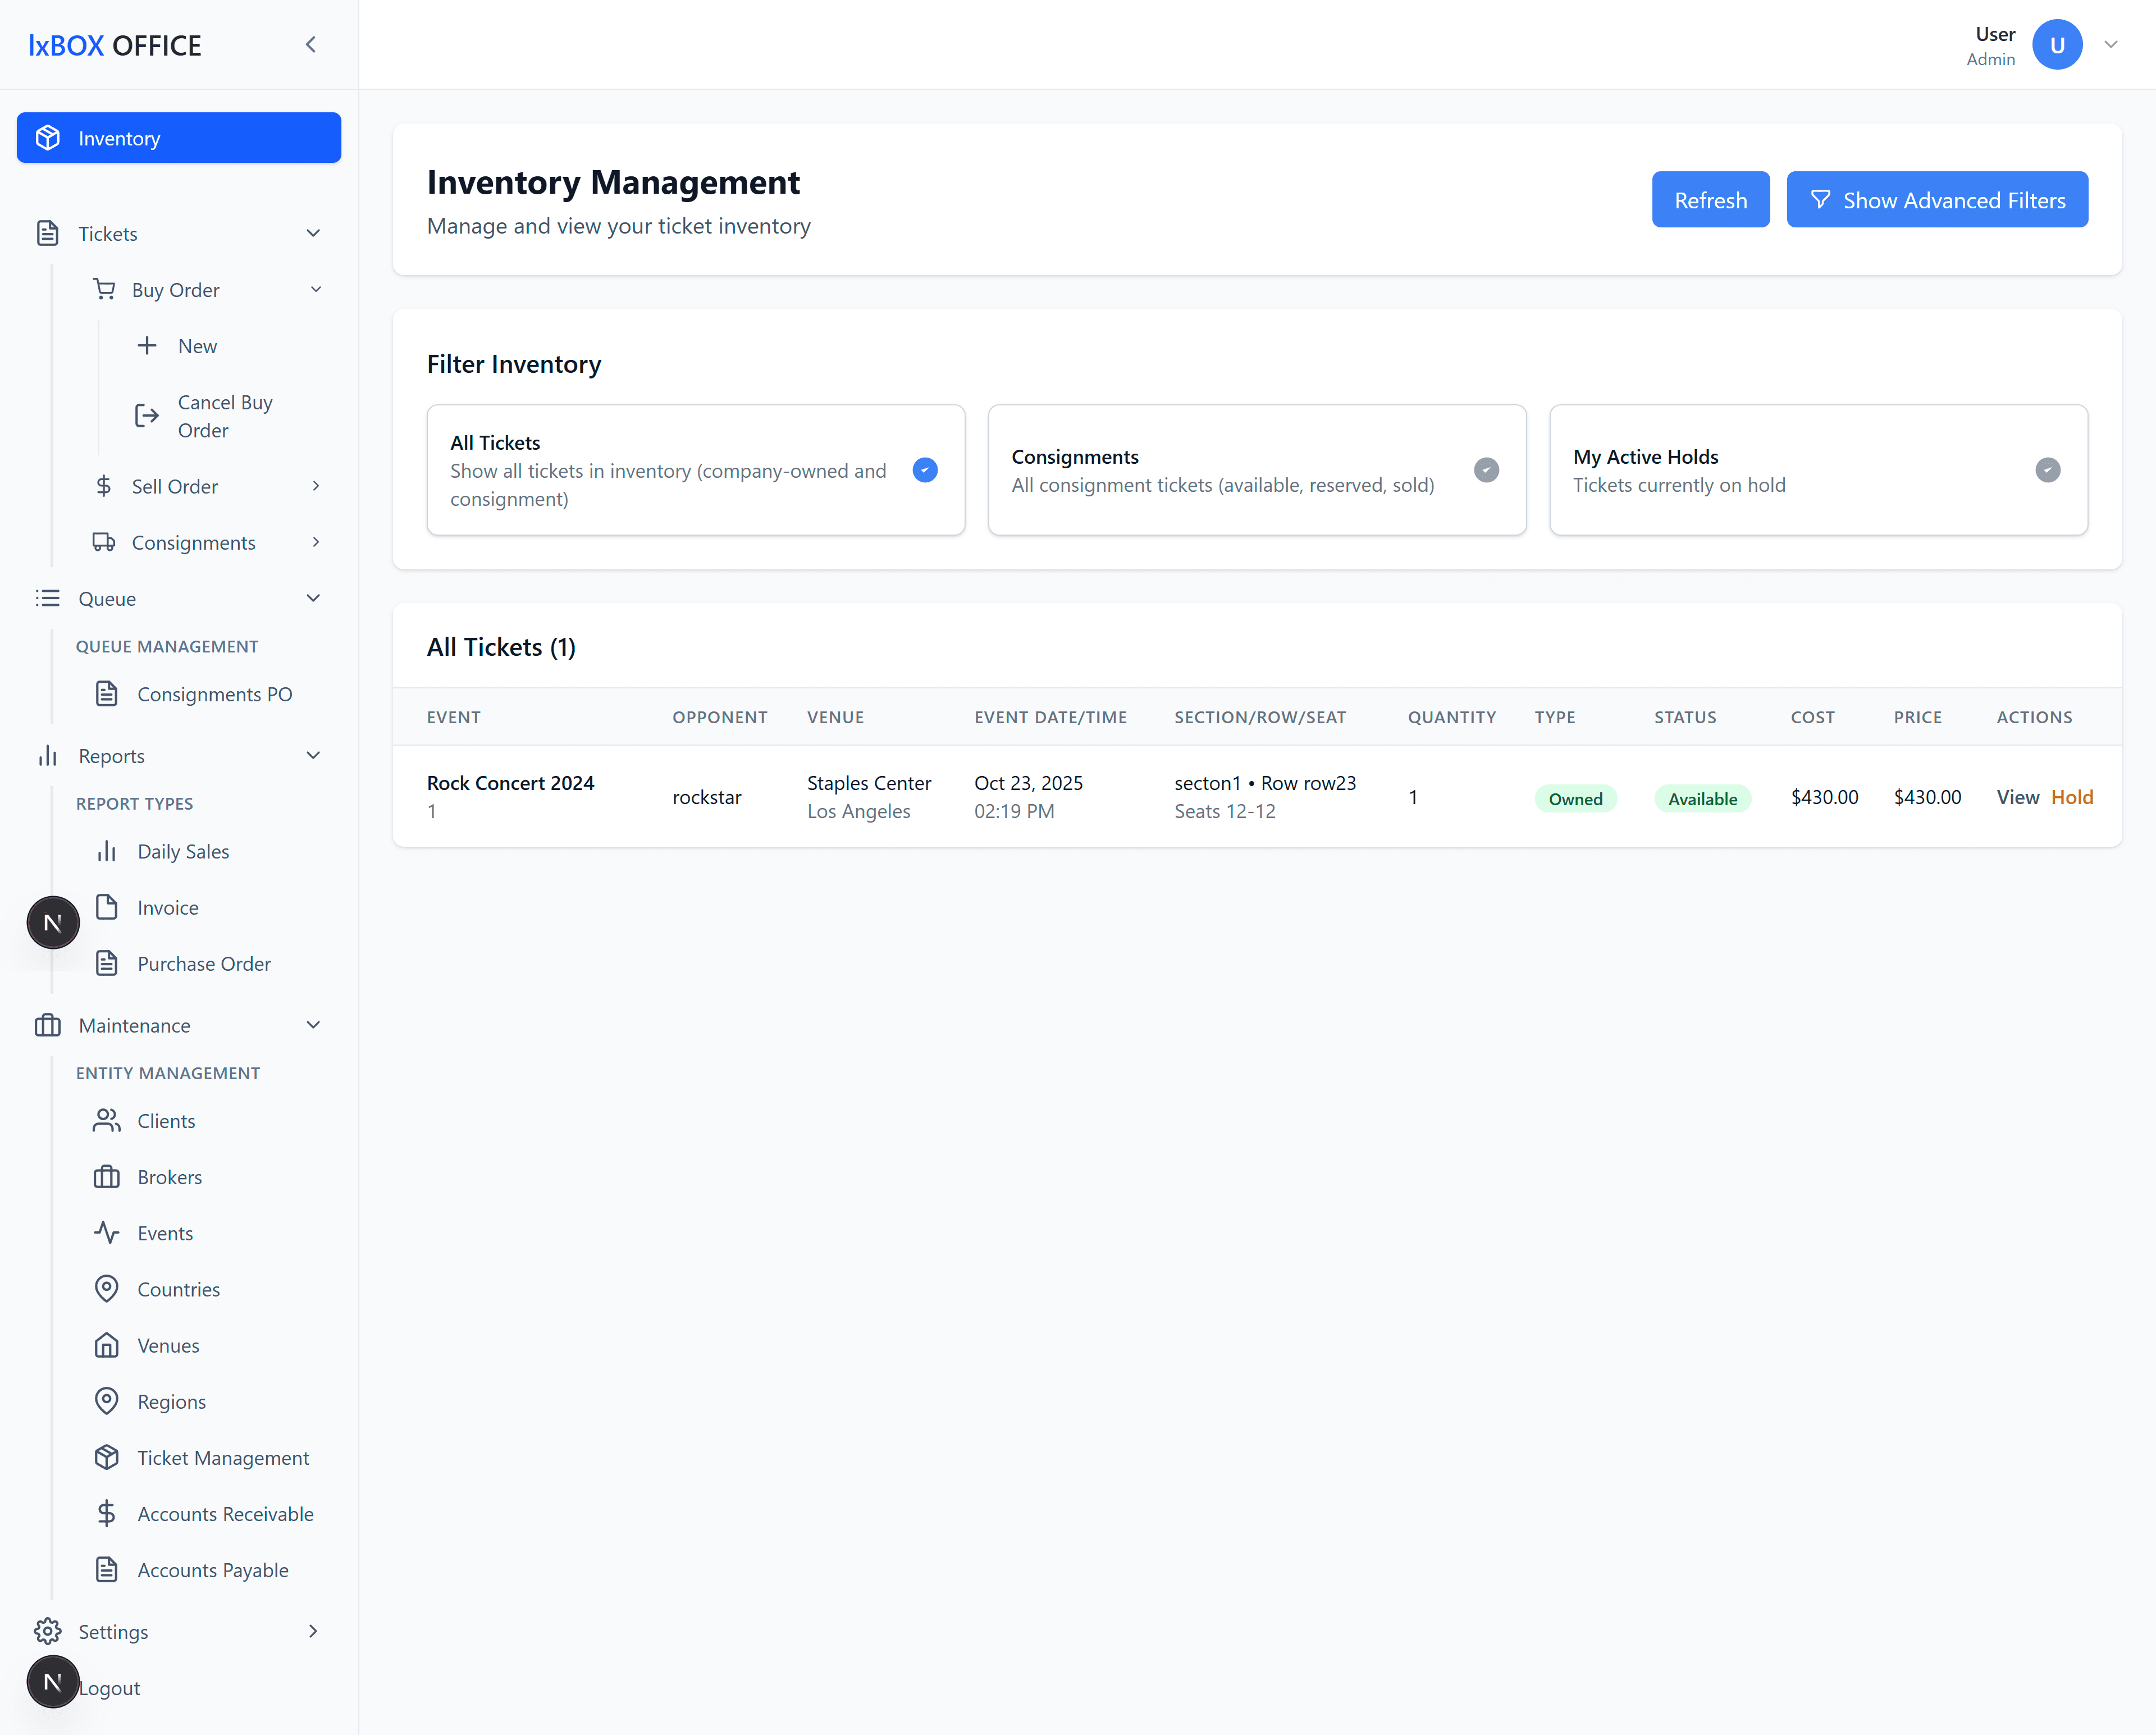
Task: Click the Buy Order shopping cart icon
Action: (x=104, y=290)
